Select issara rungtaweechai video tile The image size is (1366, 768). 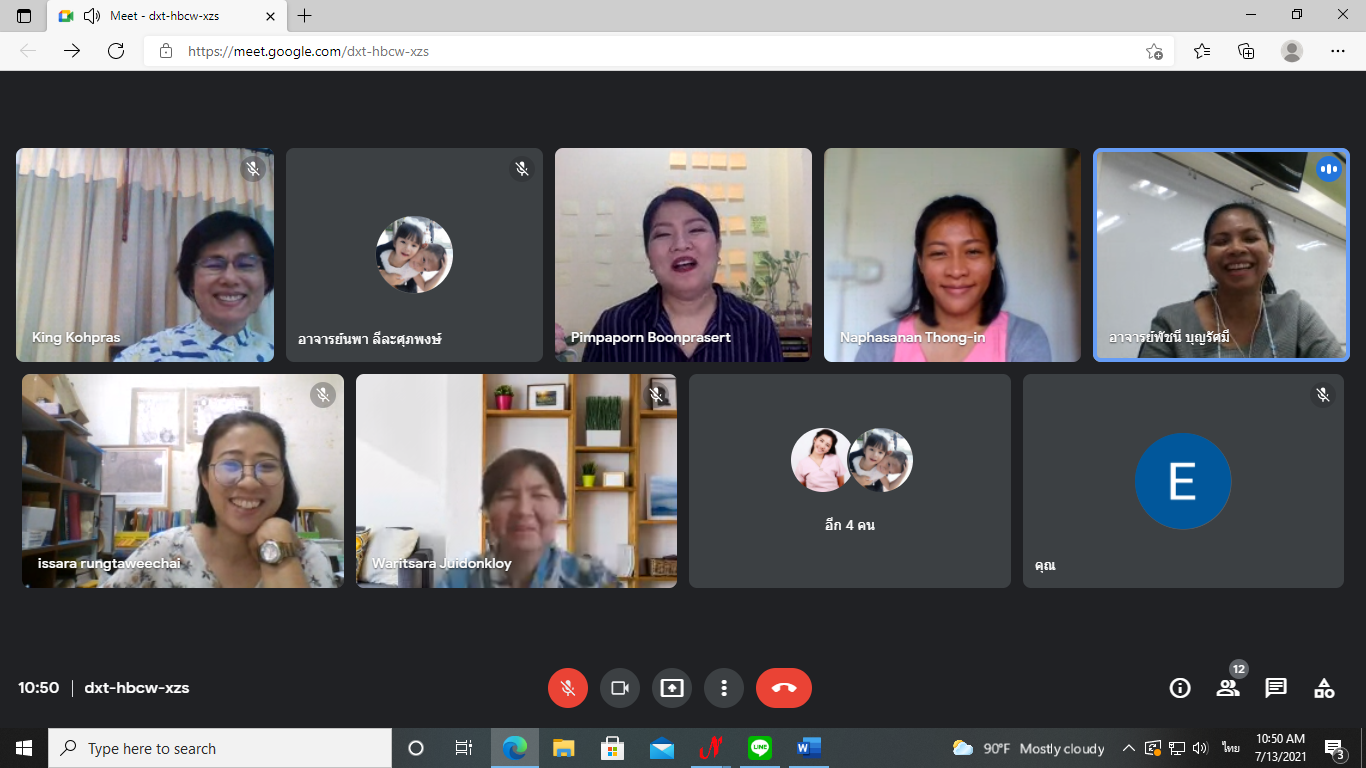click(183, 481)
